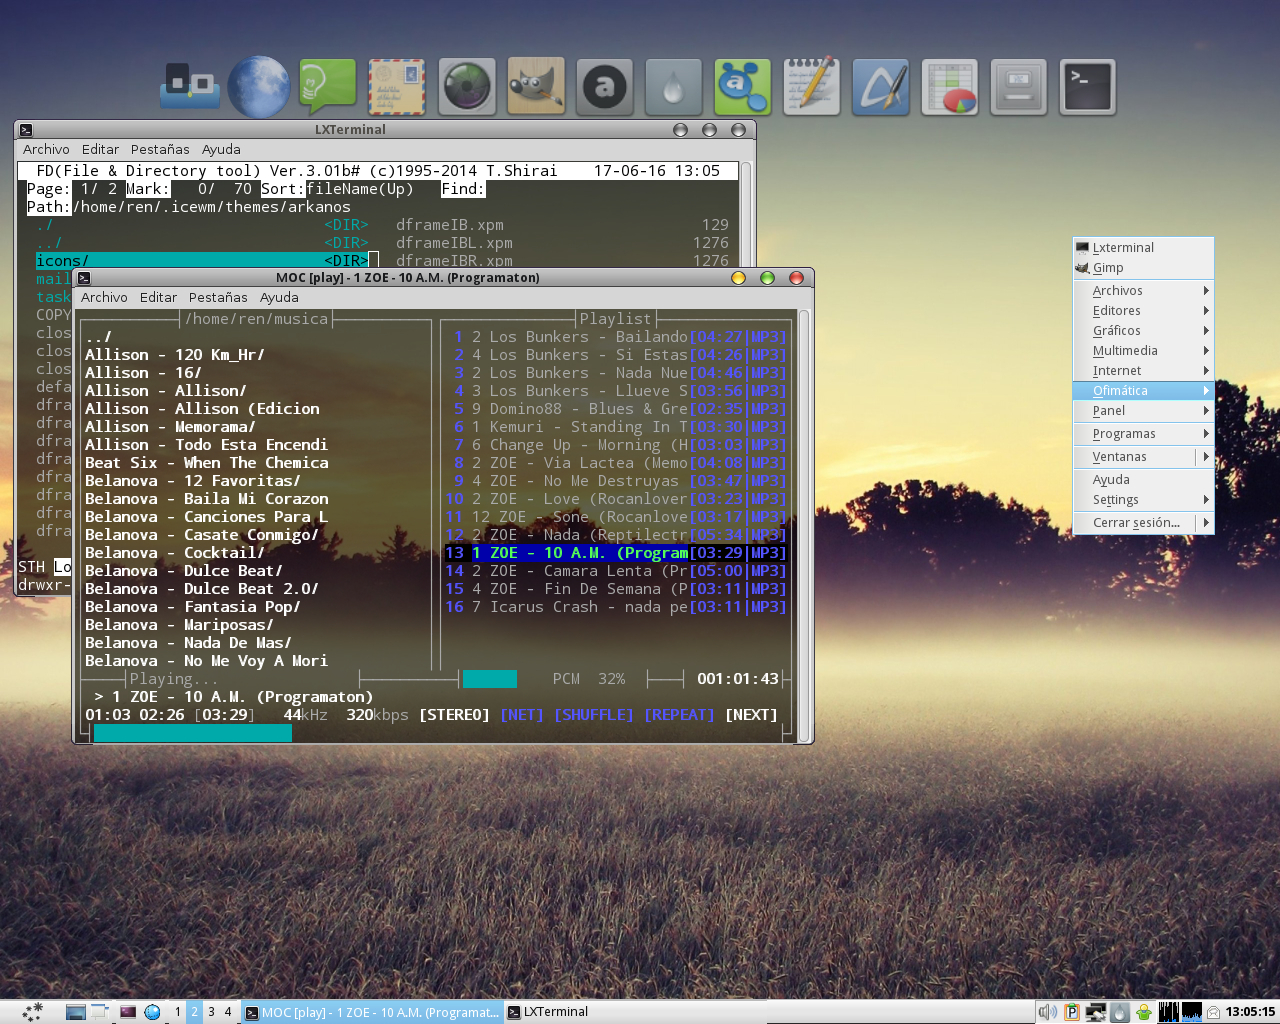
Task: Toggle SHUFFLE mode in MOC player
Action: pos(594,715)
